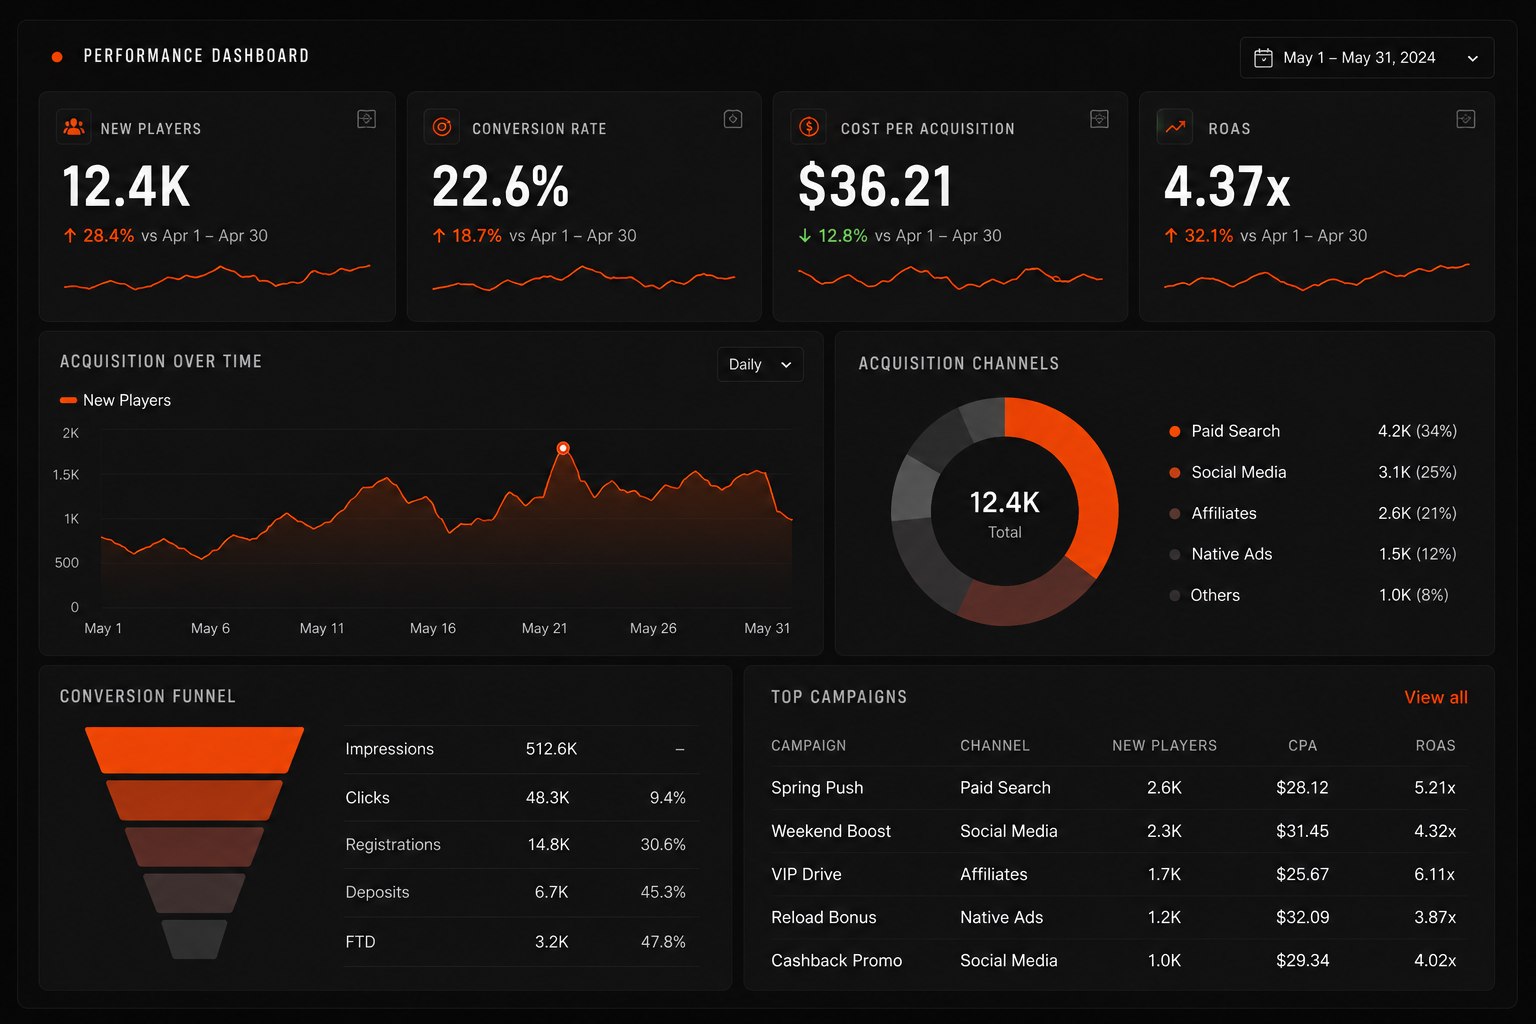1536x1024 pixels.
Task: Open the May 1 – May 31, 2024 date range dropdown
Action: pyautogui.click(x=1367, y=58)
